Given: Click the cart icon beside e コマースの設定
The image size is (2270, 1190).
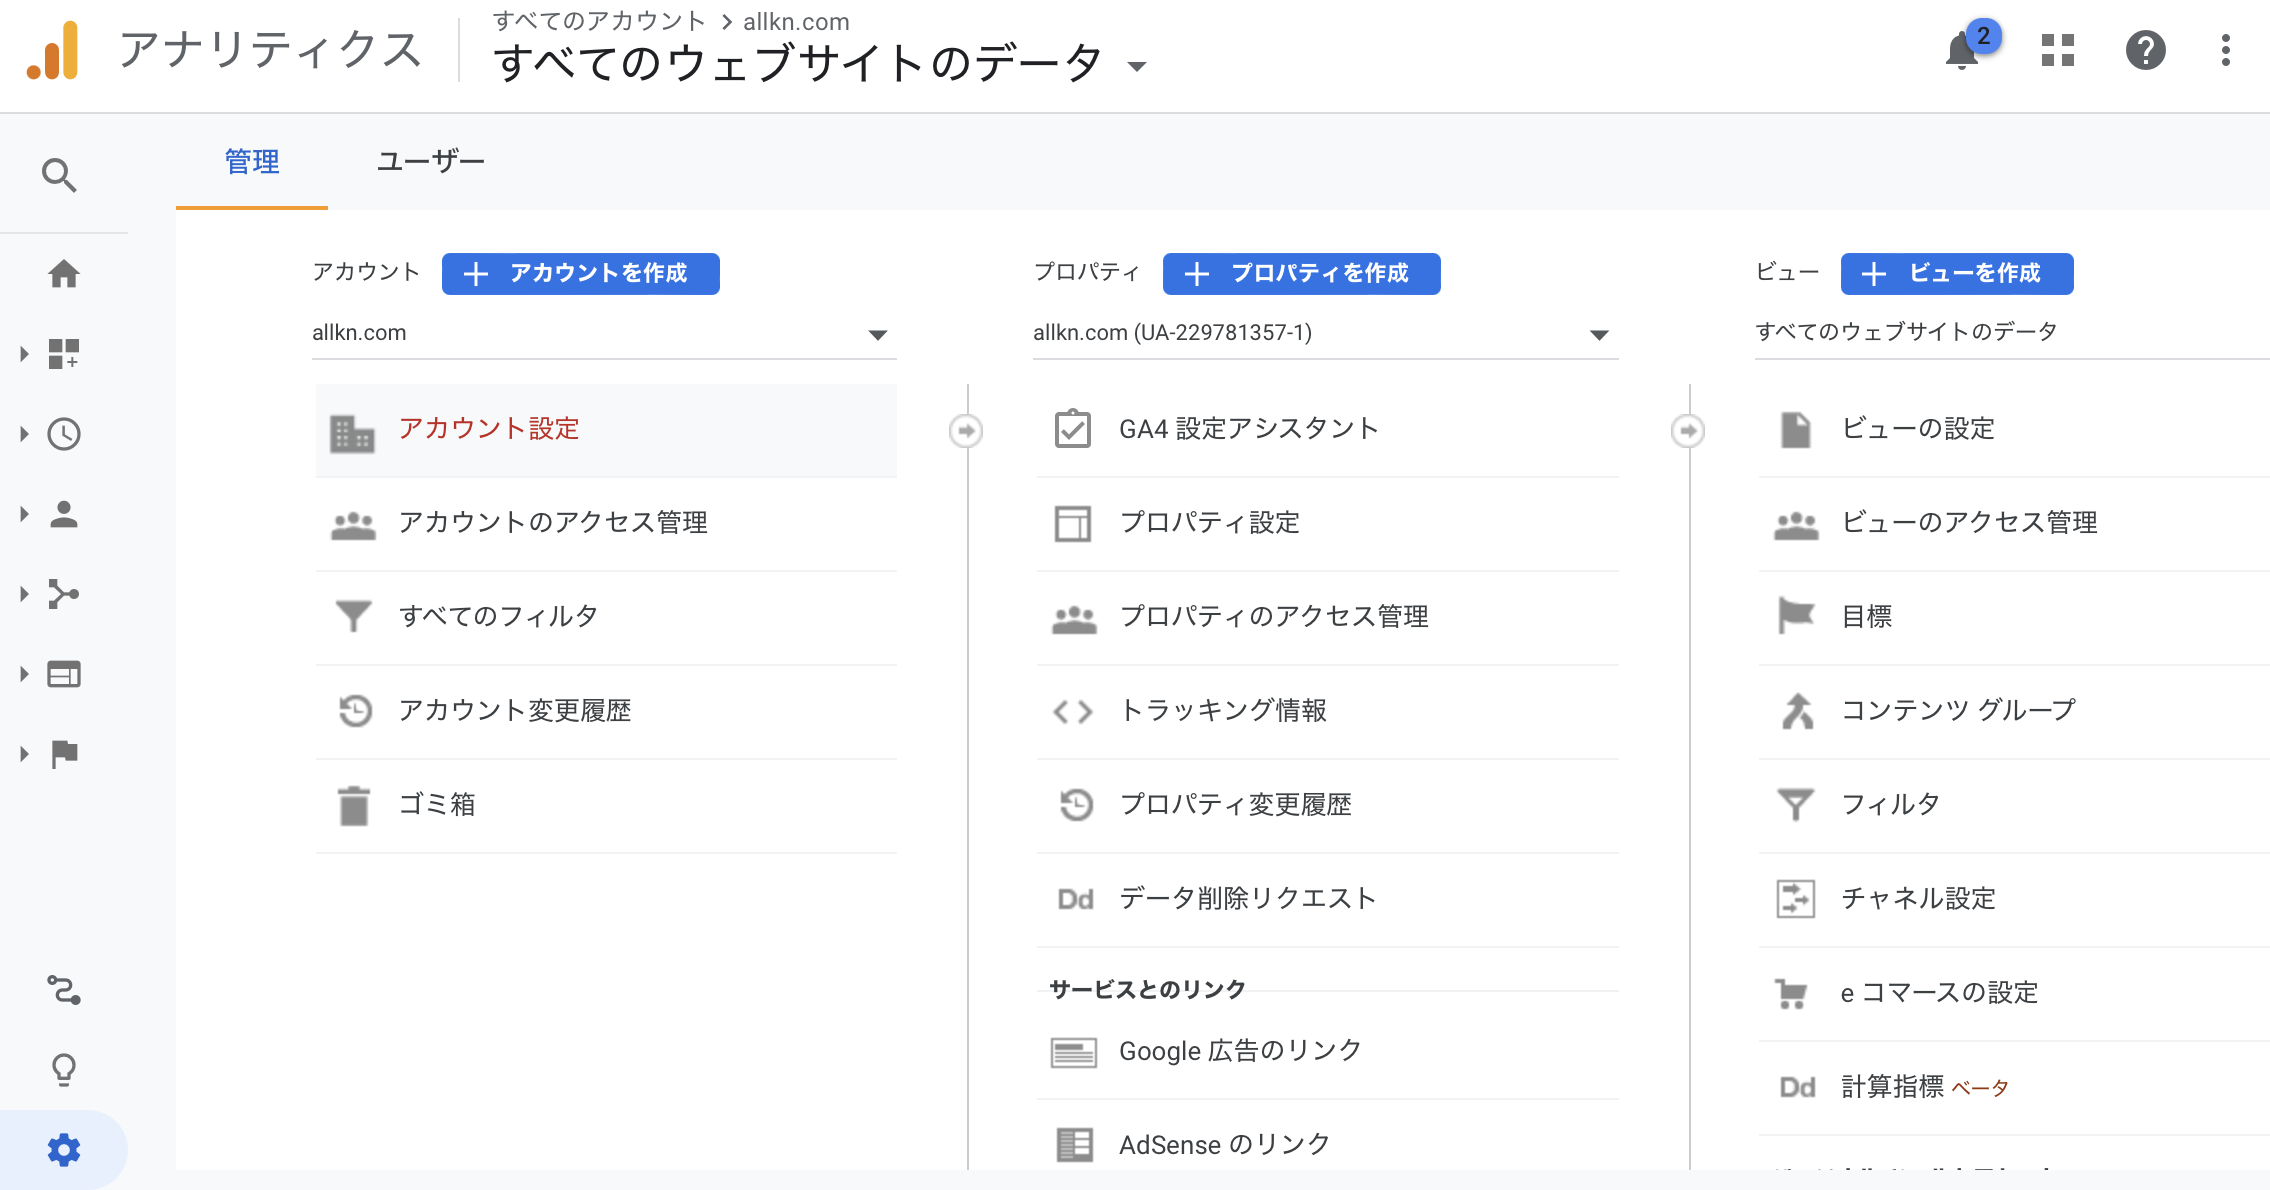Looking at the screenshot, I should pyautogui.click(x=1792, y=993).
